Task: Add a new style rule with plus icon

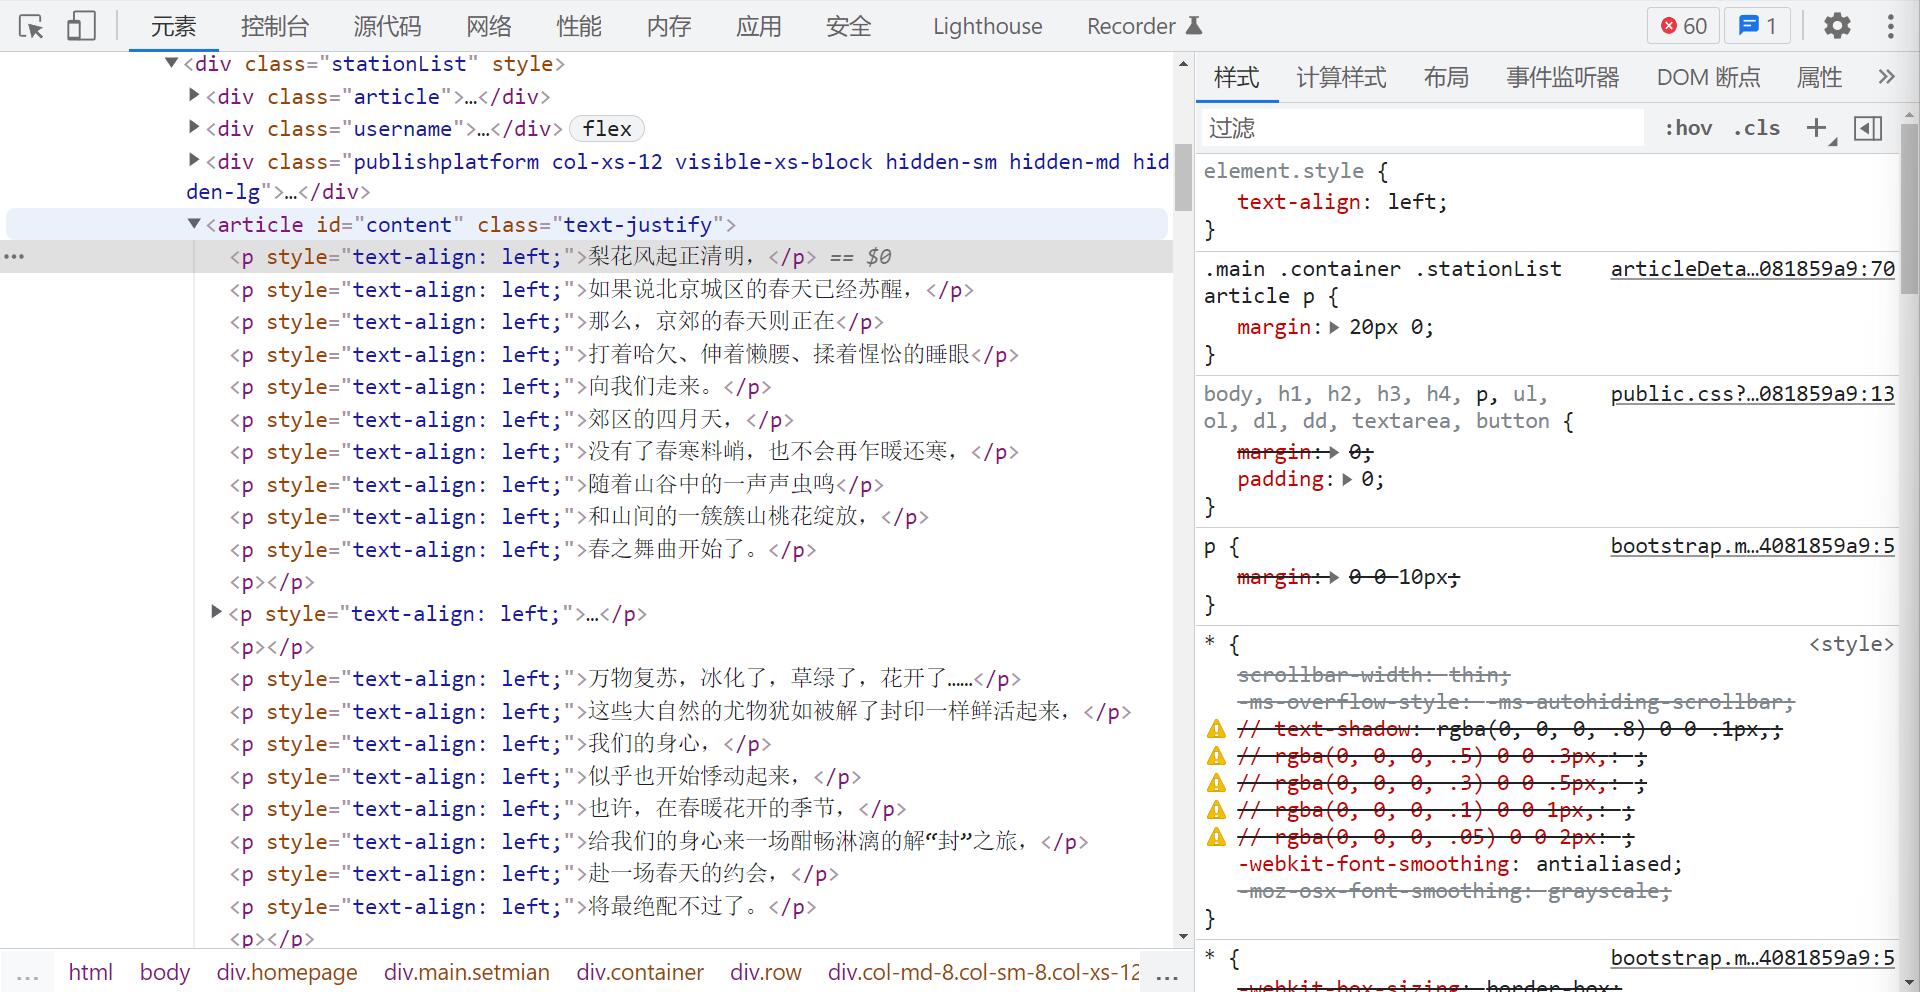Action: point(1817,128)
